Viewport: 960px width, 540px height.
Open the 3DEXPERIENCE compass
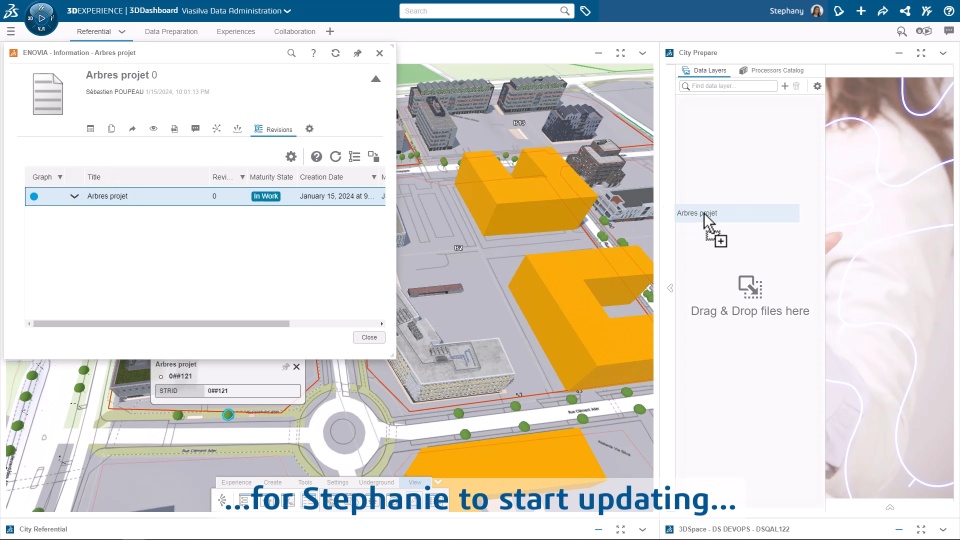click(42, 18)
